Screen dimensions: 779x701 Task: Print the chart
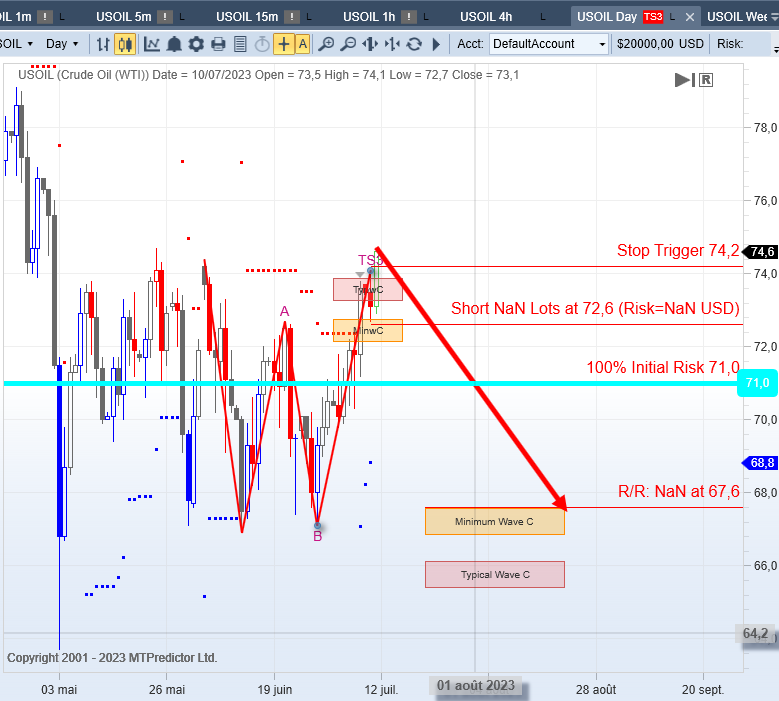[x=218, y=44]
